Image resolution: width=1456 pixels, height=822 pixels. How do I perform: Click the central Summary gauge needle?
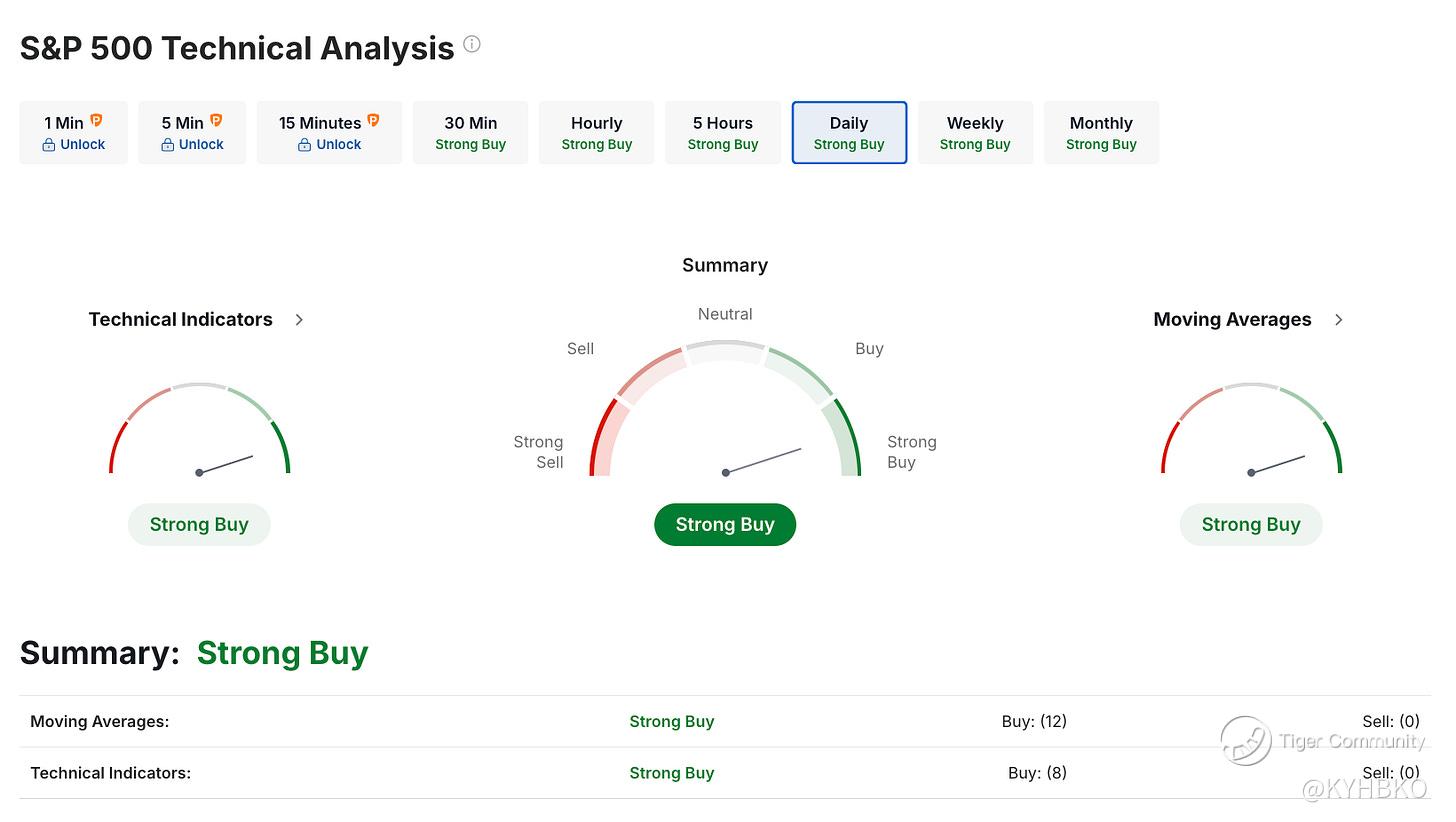[763, 461]
